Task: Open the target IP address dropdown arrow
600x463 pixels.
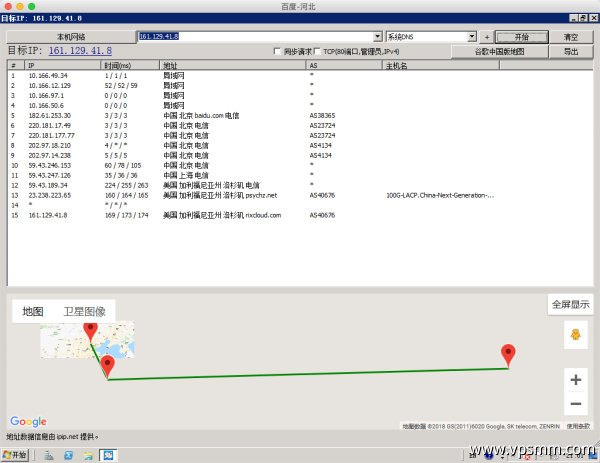Action: pyautogui.click(x=378, y=37)
